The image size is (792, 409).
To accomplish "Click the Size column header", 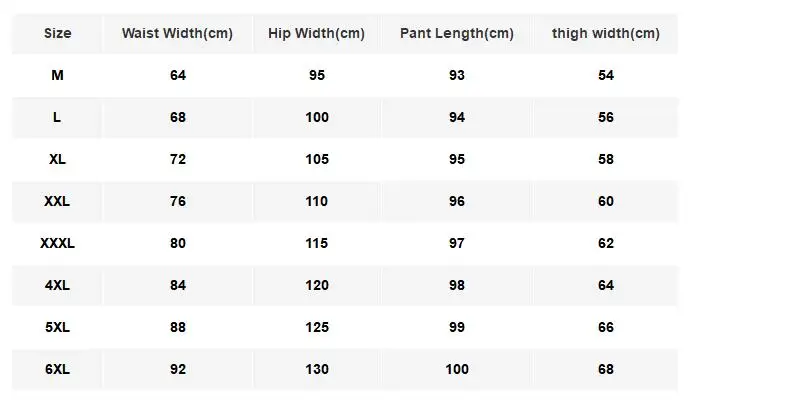I will click(58, 33).
